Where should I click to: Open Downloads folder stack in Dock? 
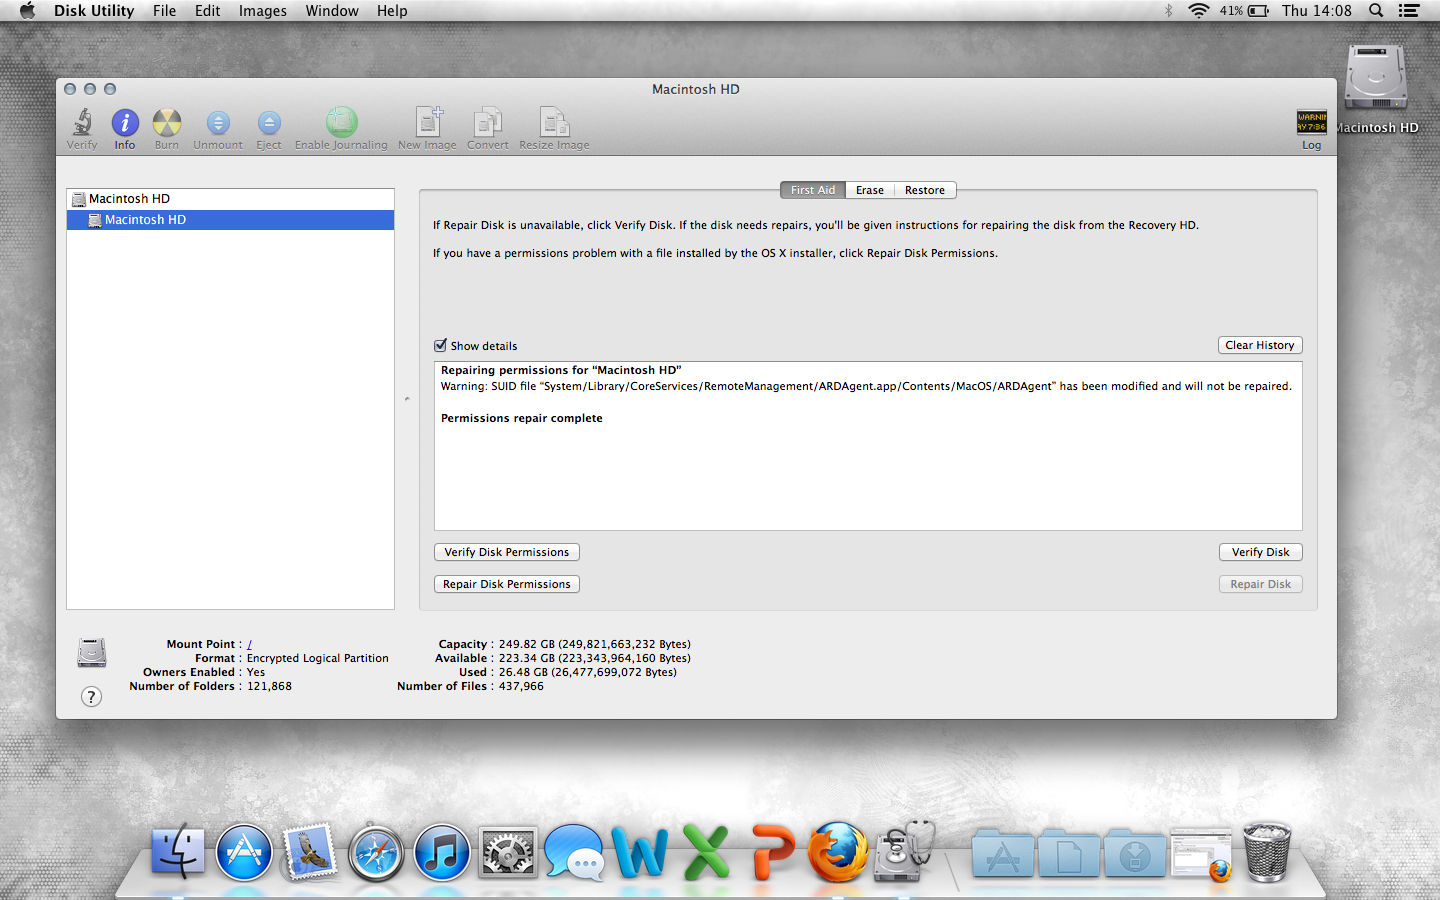click(x=1135, y=856)
